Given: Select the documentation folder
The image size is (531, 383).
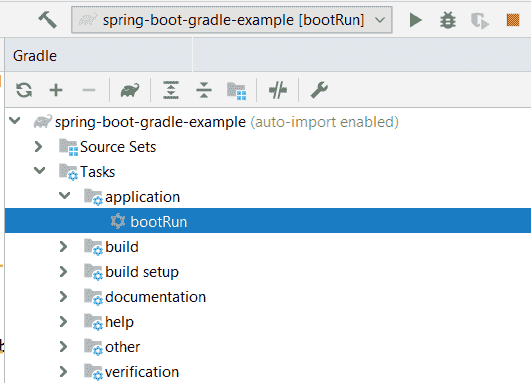Looking at the screenshot, I should pyautogui.click(x=155, y=297).
